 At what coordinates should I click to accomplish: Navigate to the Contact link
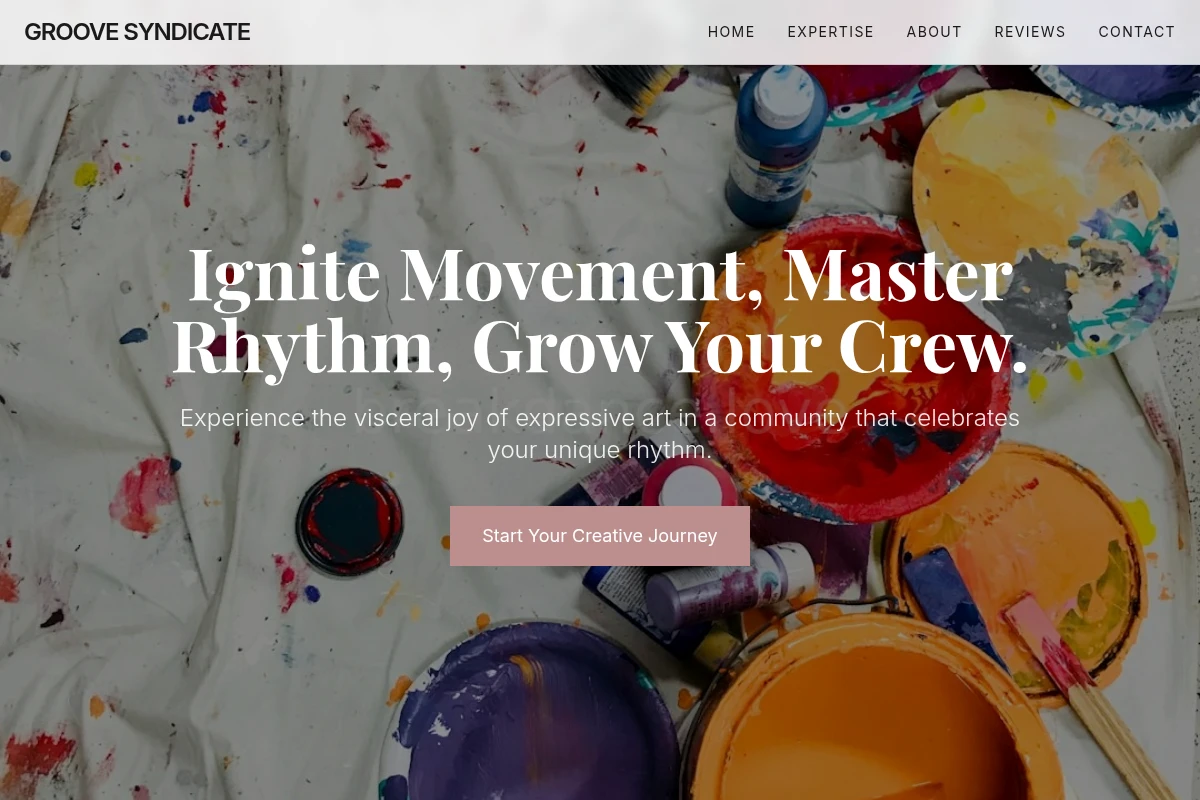pyautogui.click(x=1137, y=32)
